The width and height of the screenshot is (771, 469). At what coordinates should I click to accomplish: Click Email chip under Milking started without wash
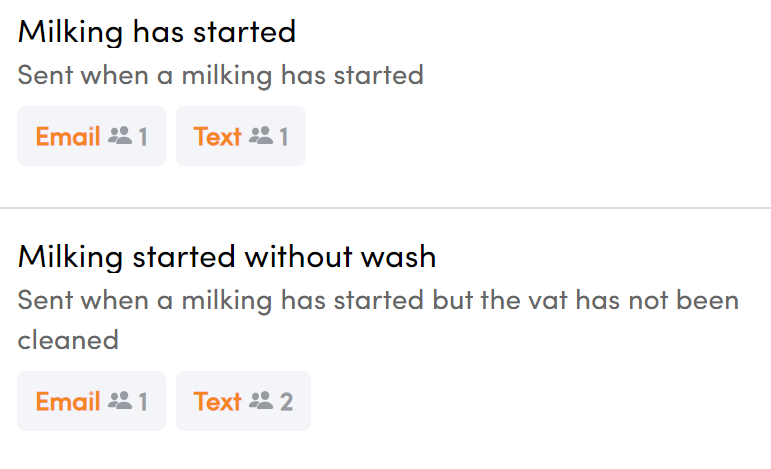point(91,401)
